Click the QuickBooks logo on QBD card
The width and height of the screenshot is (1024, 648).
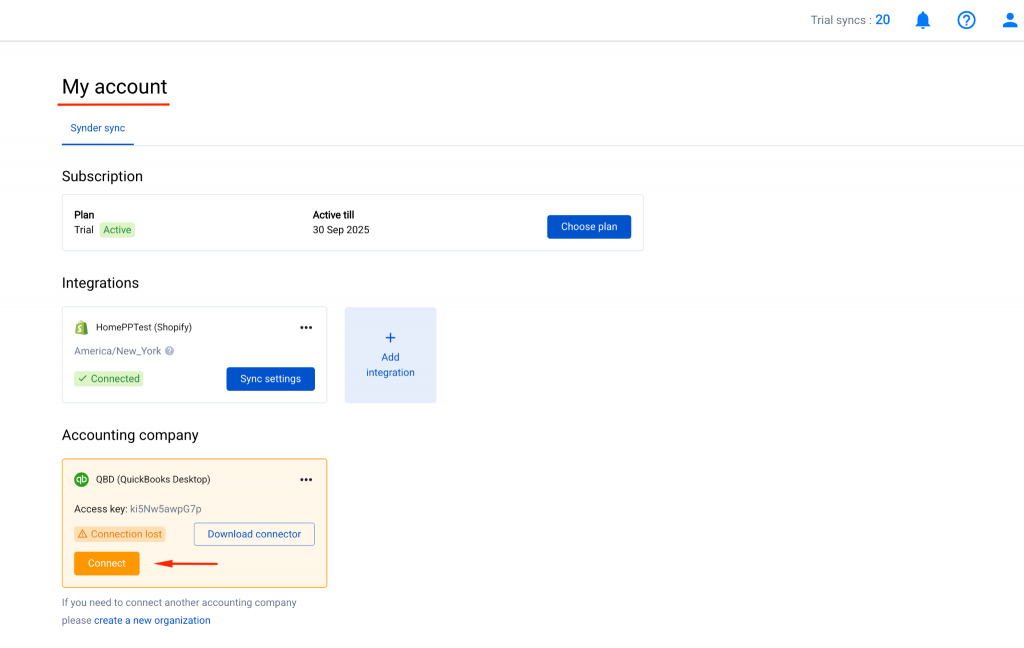pyautogui.click(x=82, y=479)
